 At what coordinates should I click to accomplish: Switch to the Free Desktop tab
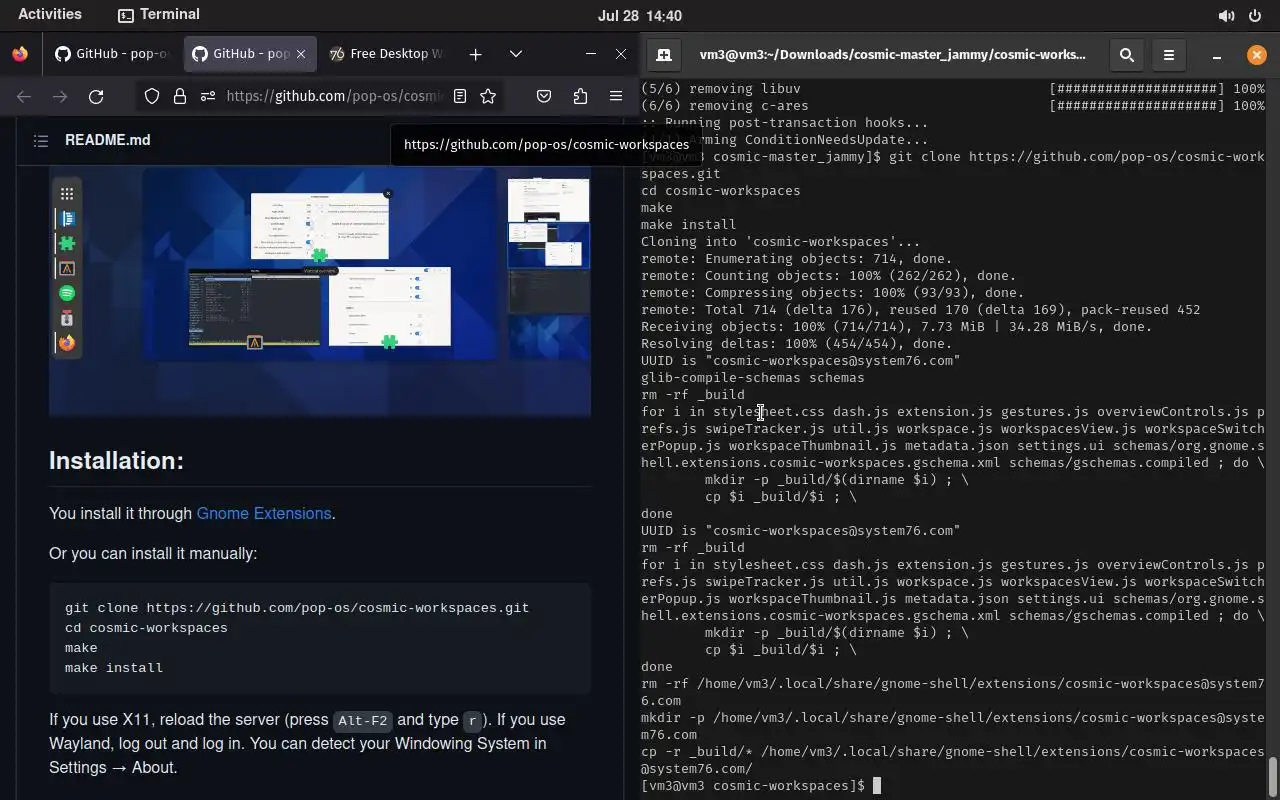[387, 54]
